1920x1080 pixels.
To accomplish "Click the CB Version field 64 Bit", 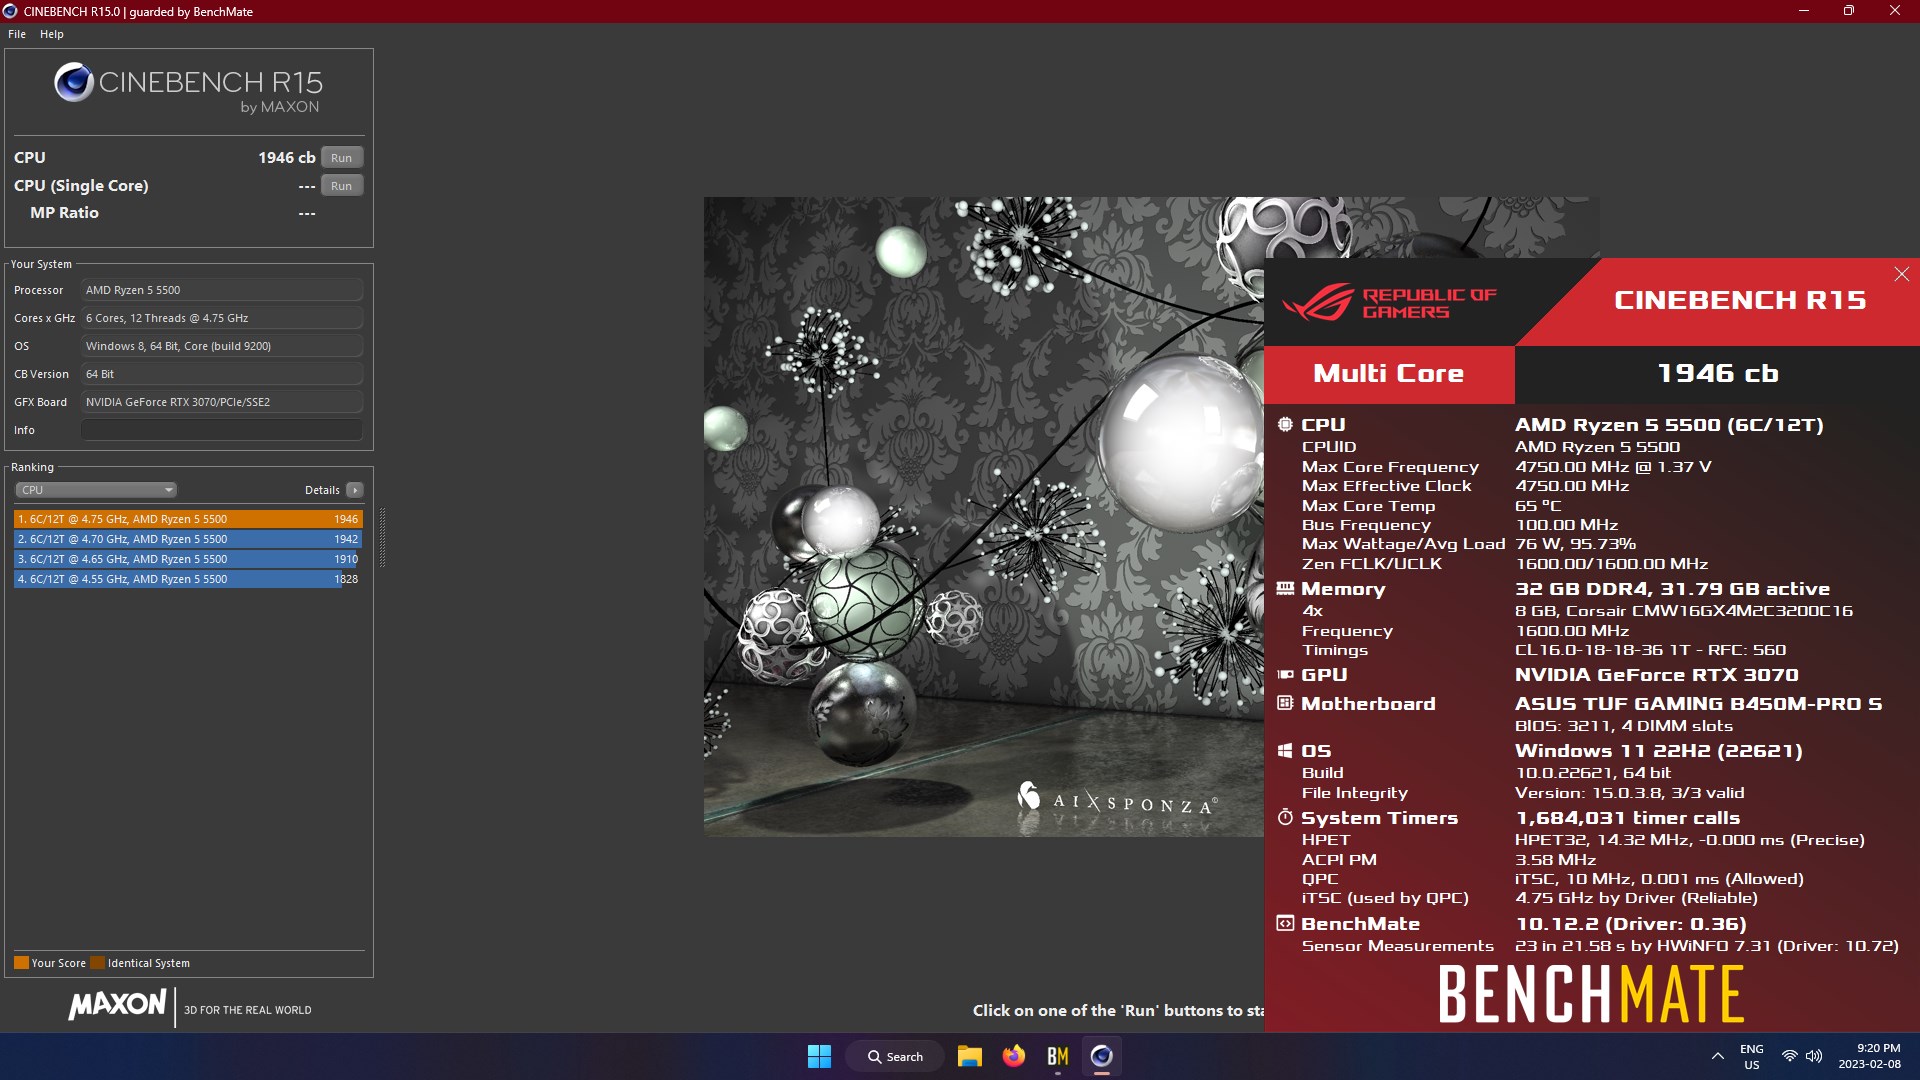I will 222,374.
